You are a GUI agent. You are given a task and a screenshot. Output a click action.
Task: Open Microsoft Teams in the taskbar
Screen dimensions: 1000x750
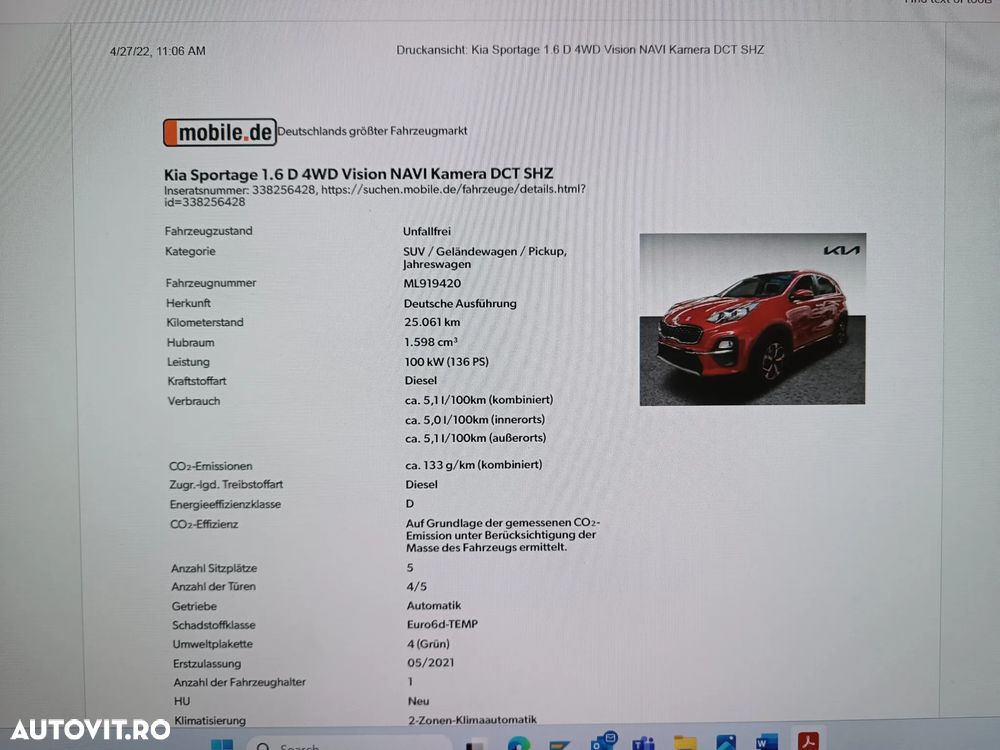pyautogui.click(x=643, y=742)
